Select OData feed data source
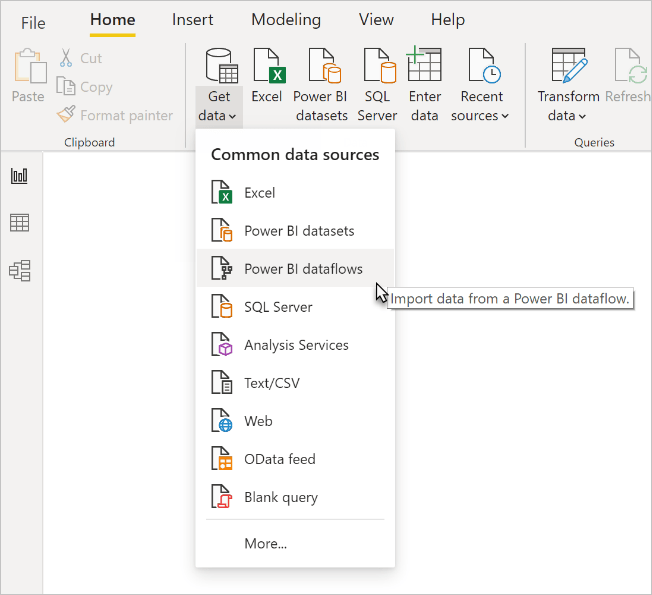The height and width of the screenshot is (595, 652). coord(295,459)
